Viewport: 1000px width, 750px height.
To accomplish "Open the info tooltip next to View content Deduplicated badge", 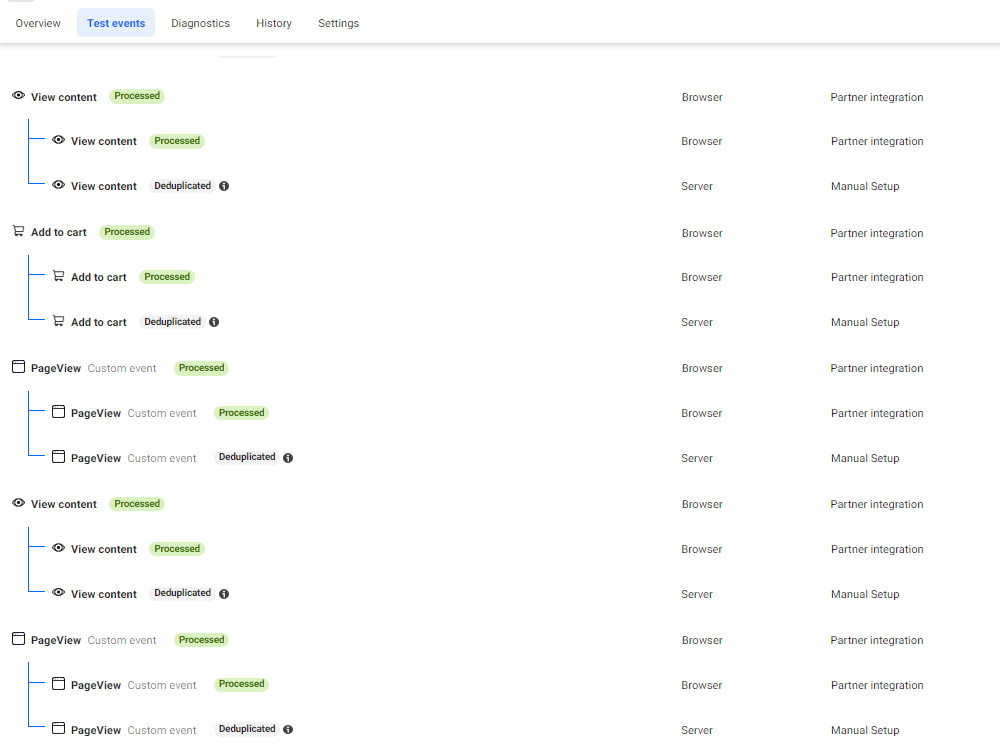I will point(224,186).
